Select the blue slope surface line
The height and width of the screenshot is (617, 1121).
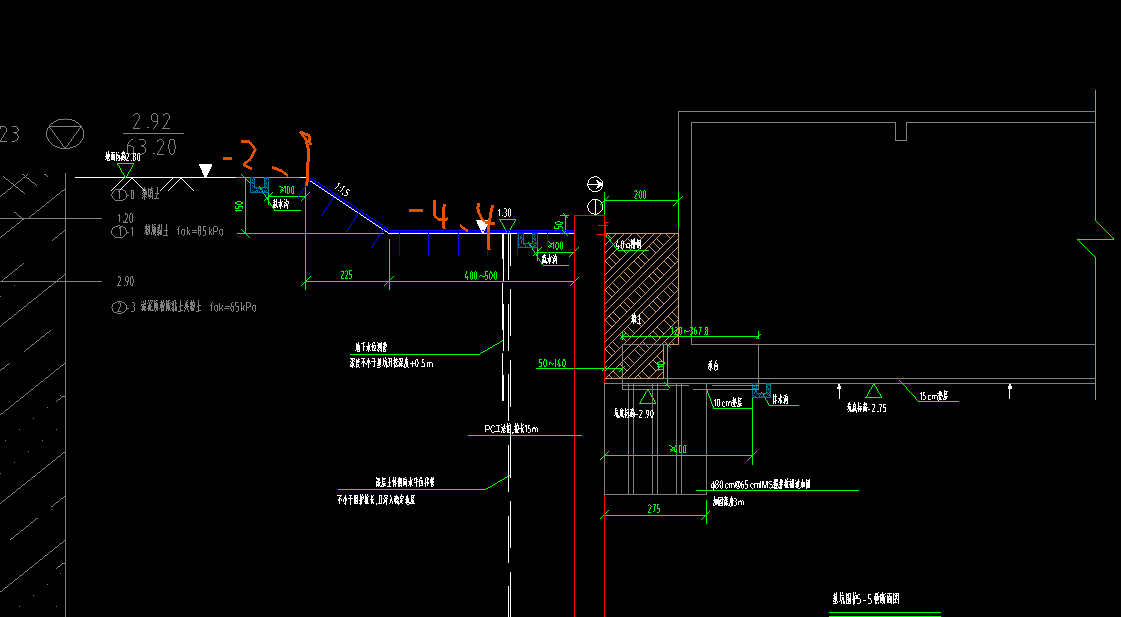(349, 205)
